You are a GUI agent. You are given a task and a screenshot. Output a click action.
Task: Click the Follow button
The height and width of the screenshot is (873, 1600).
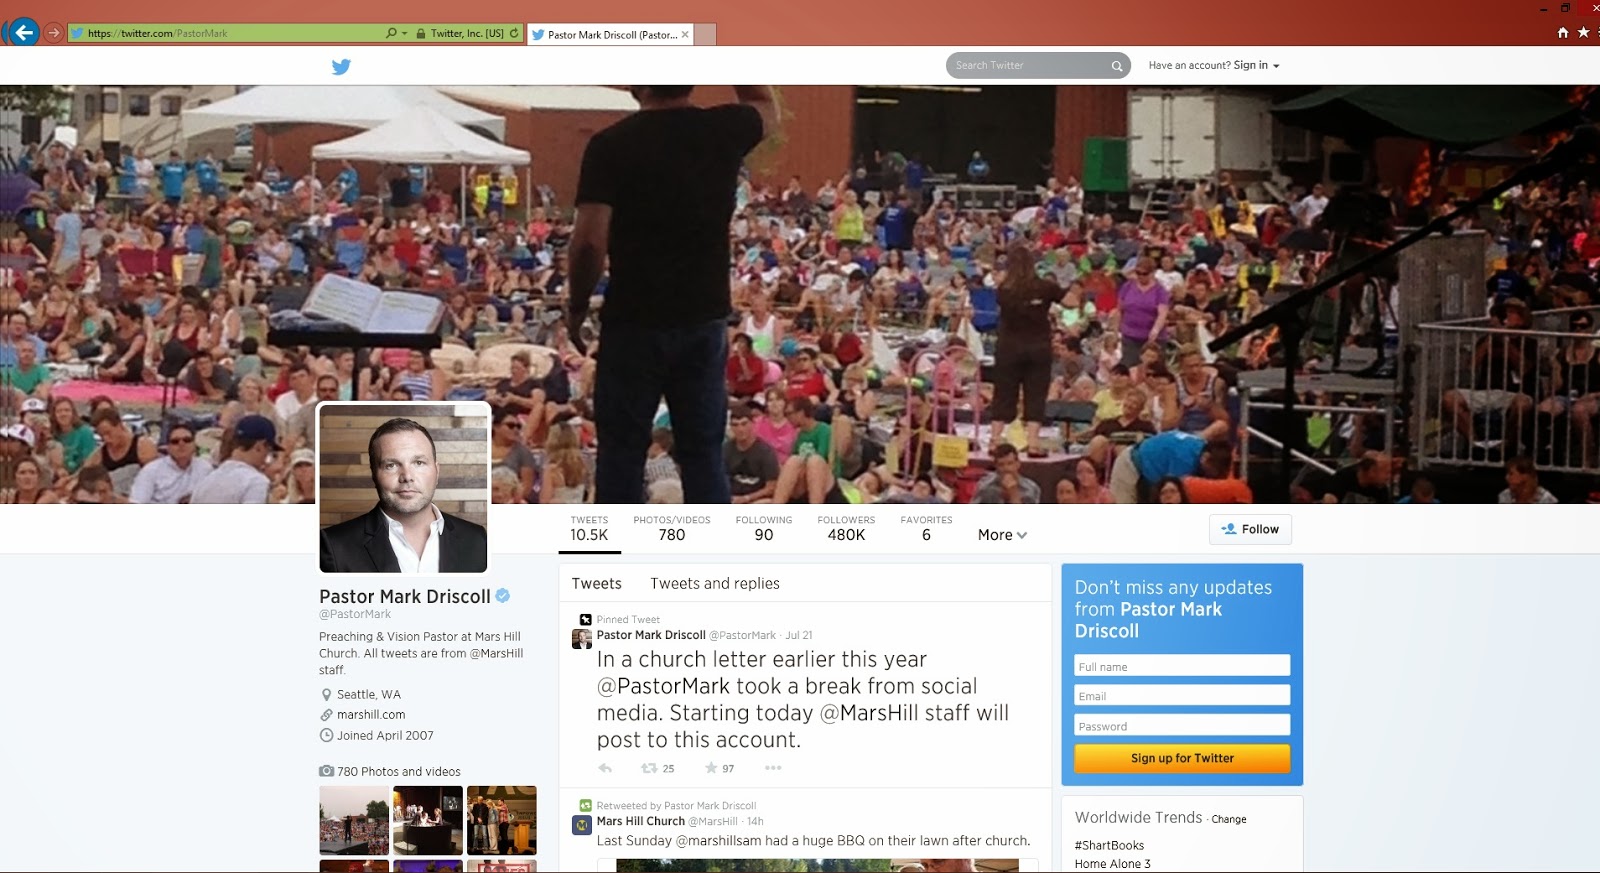tap(1250, 529)
